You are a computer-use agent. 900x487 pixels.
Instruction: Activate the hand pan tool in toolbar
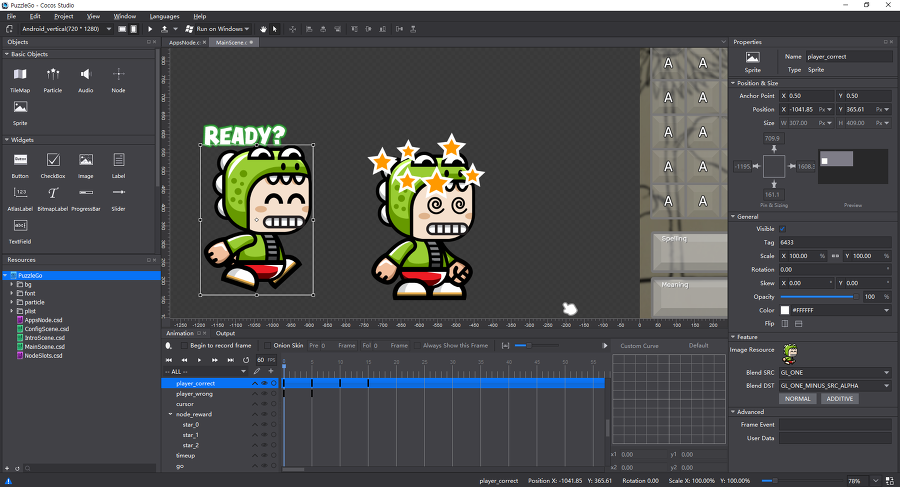(x=264, y=29)
